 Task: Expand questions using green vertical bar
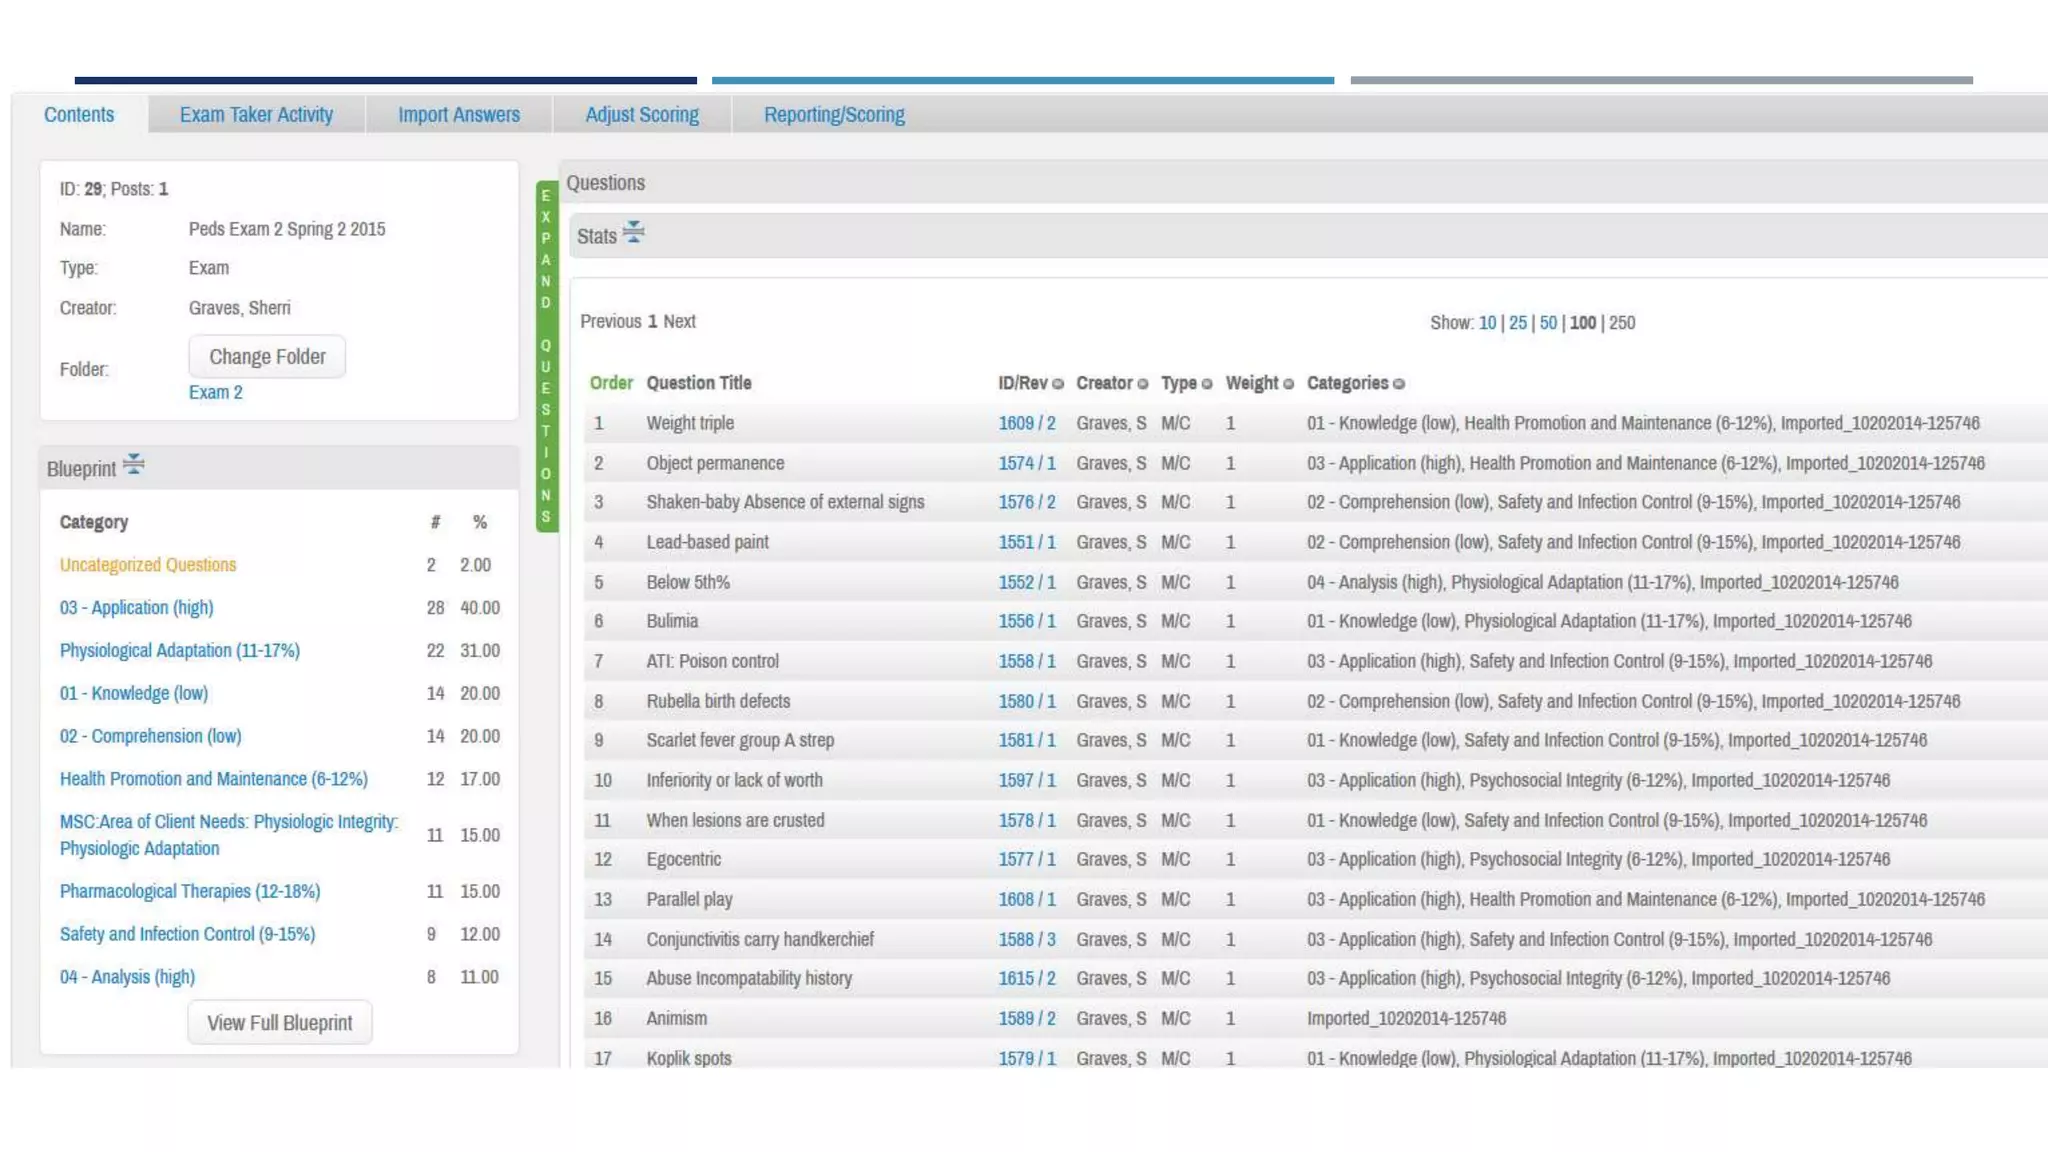pyautogui.click(x=546, y=356)
